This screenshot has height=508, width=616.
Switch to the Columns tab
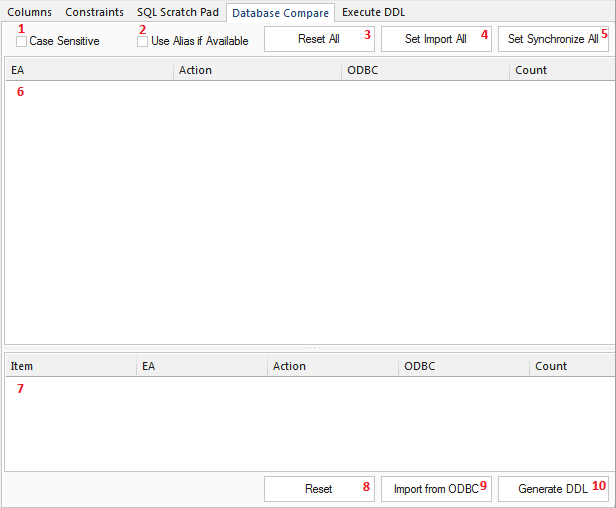(x=29, y=12)
